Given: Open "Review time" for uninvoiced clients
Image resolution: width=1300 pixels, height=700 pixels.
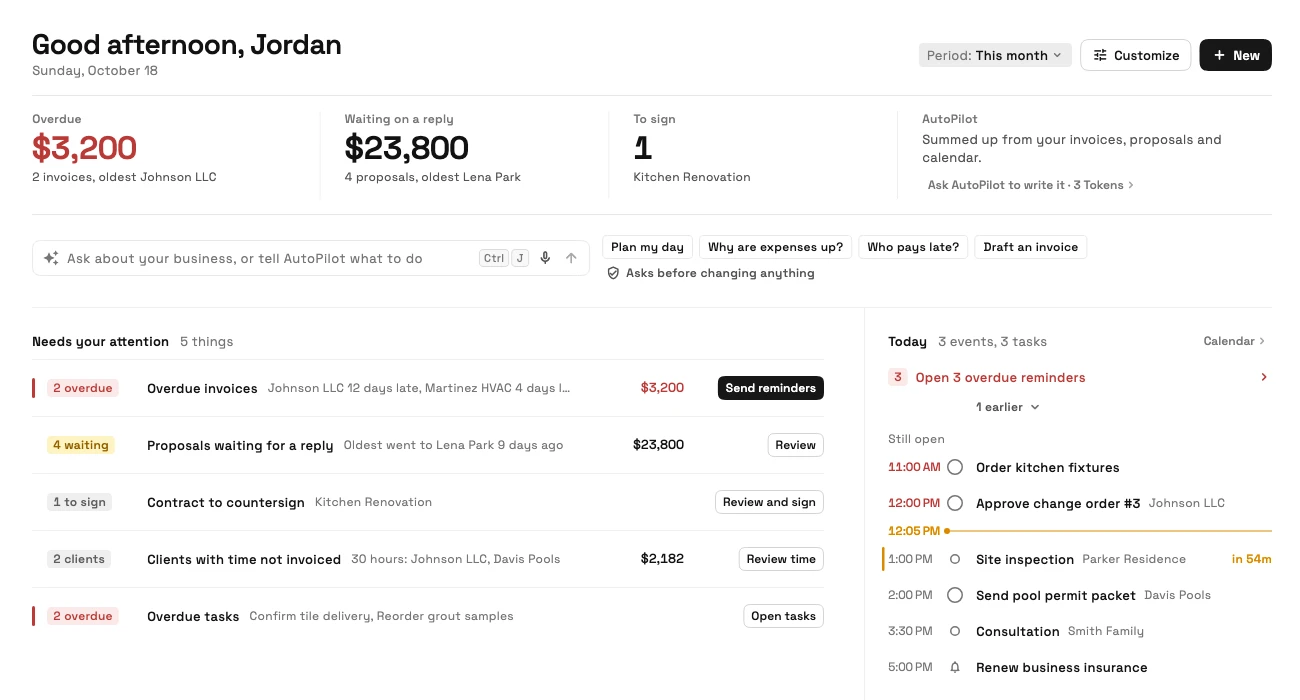Looking at the screenshot, I should pos(781,559).
